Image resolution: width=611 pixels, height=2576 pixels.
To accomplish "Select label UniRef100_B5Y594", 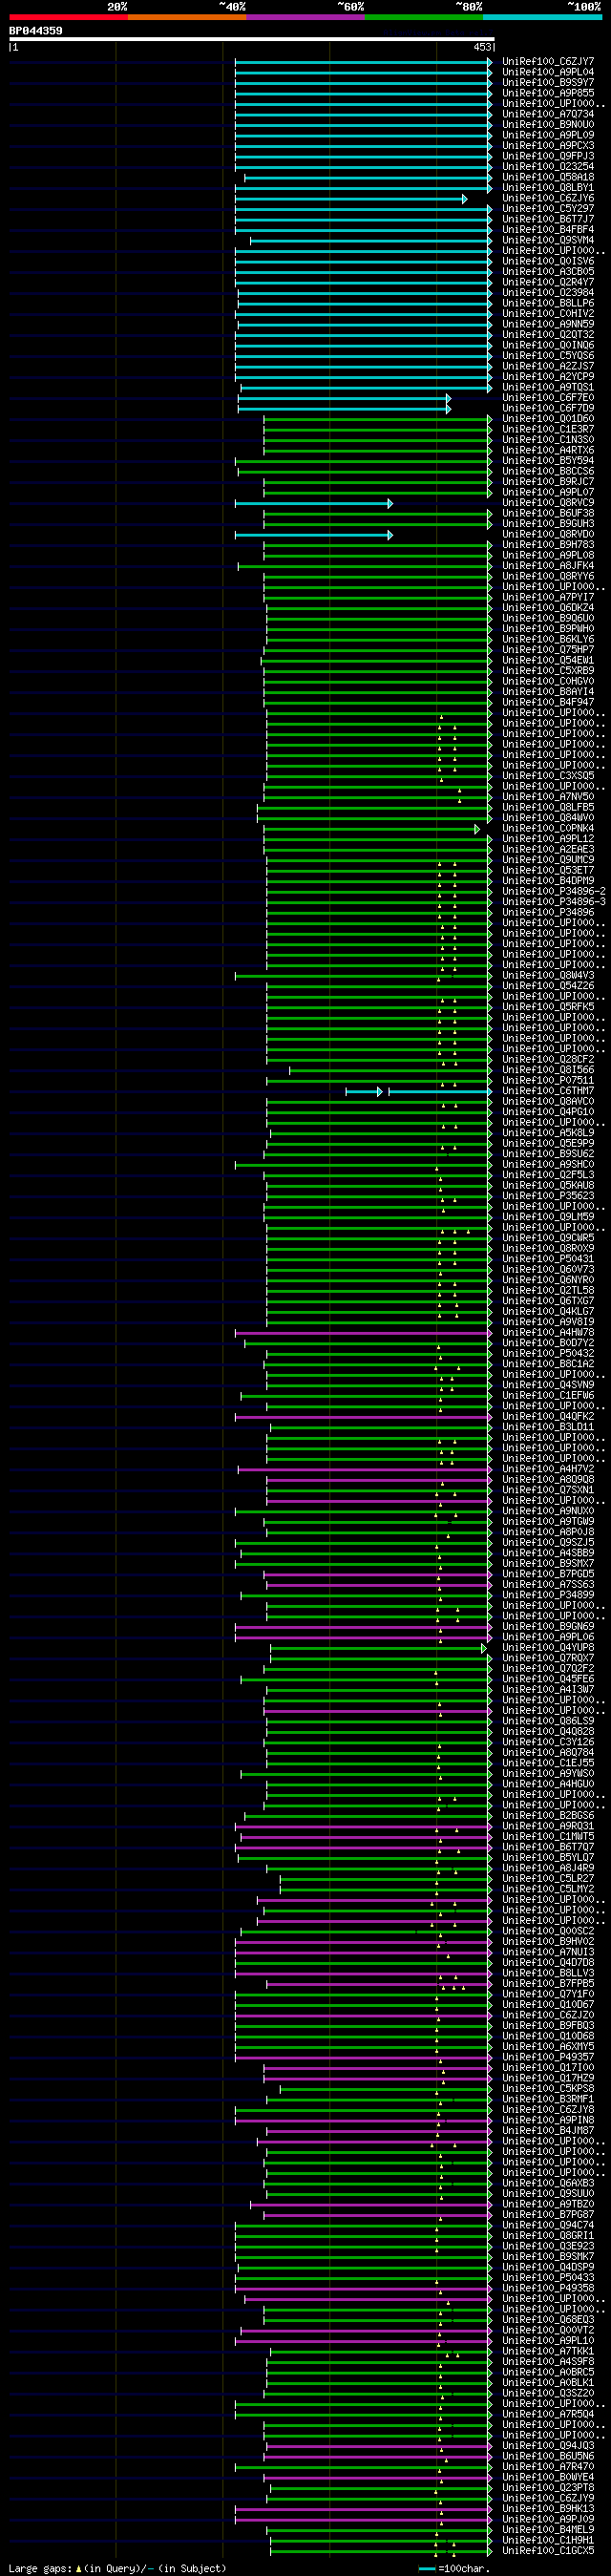I will pos(548,461).
